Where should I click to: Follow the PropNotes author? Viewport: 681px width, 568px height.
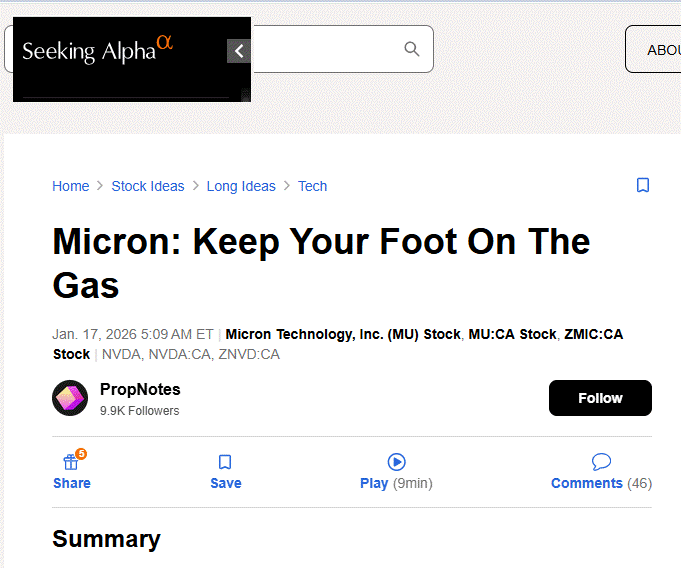coord(600,398)
